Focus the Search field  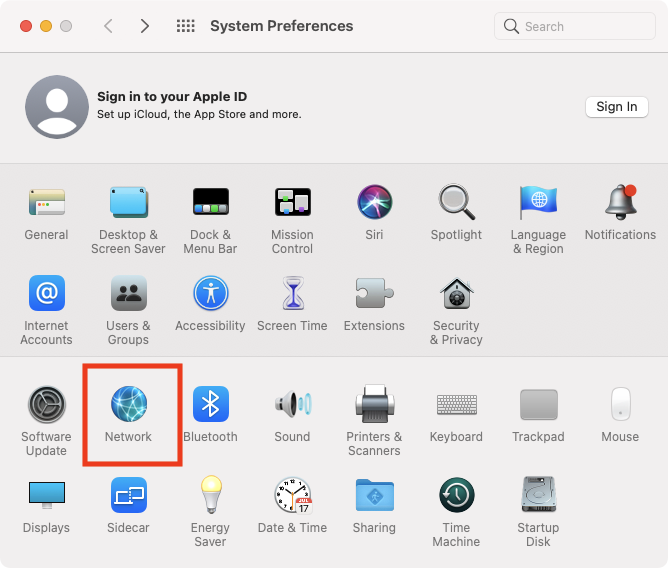(574, 26)
